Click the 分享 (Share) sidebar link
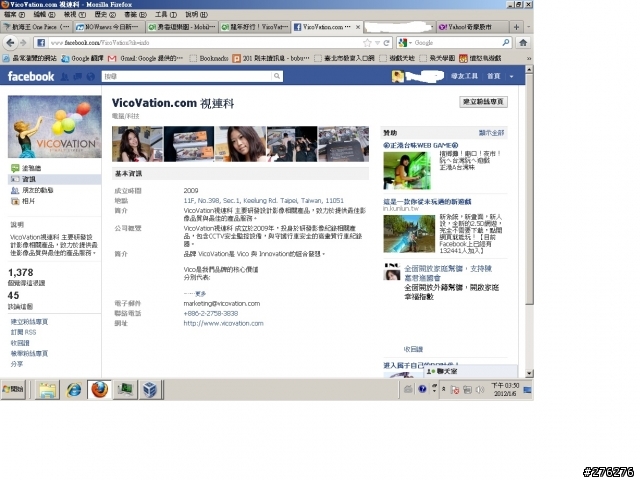Viewport: 640px width, 480px height. 17,364
